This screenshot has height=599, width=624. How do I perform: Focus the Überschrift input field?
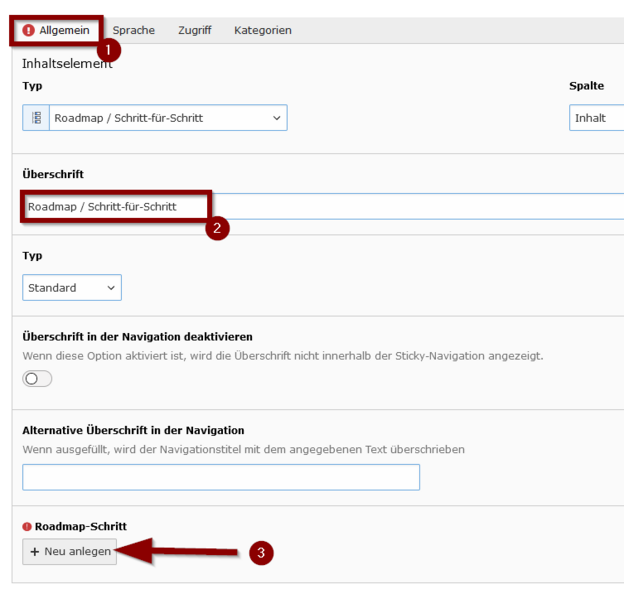[x=323, y=207]
